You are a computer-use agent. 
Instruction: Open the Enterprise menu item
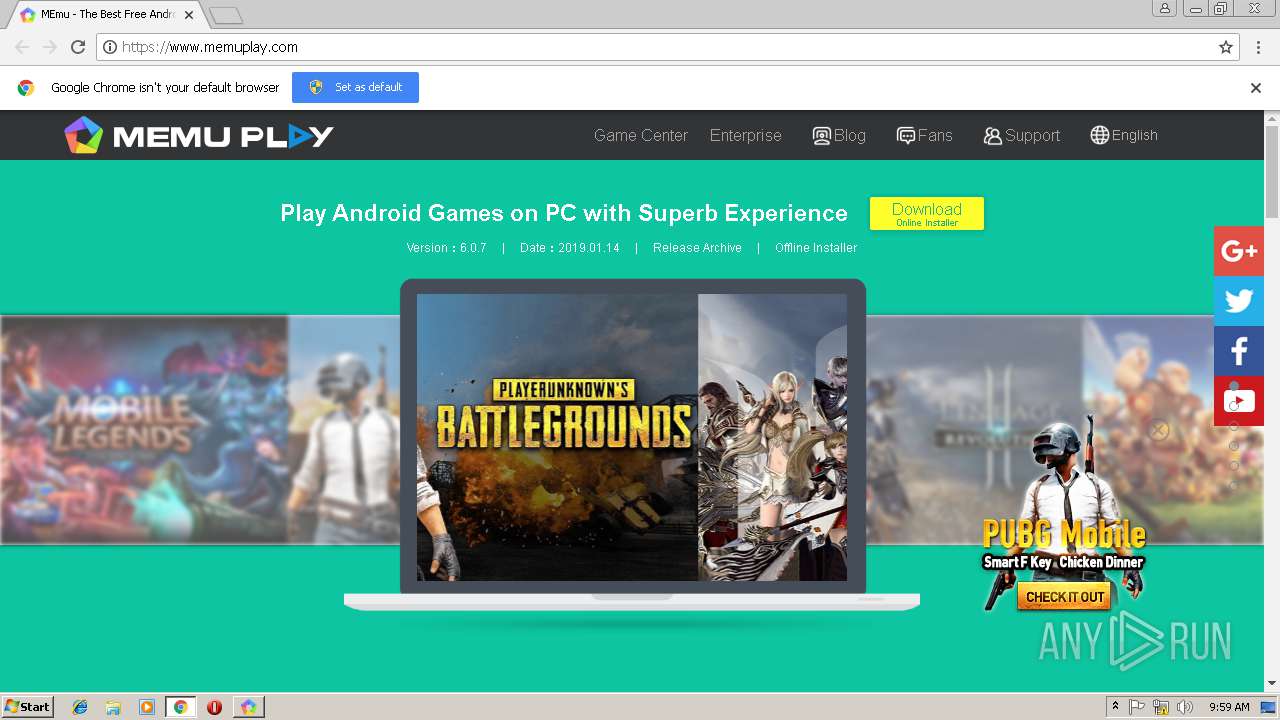coord(746,135)
